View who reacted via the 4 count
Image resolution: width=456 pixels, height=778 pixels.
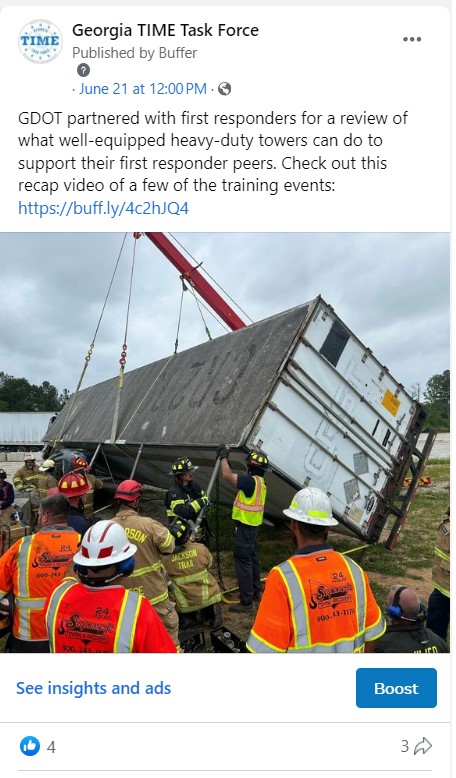51,746
